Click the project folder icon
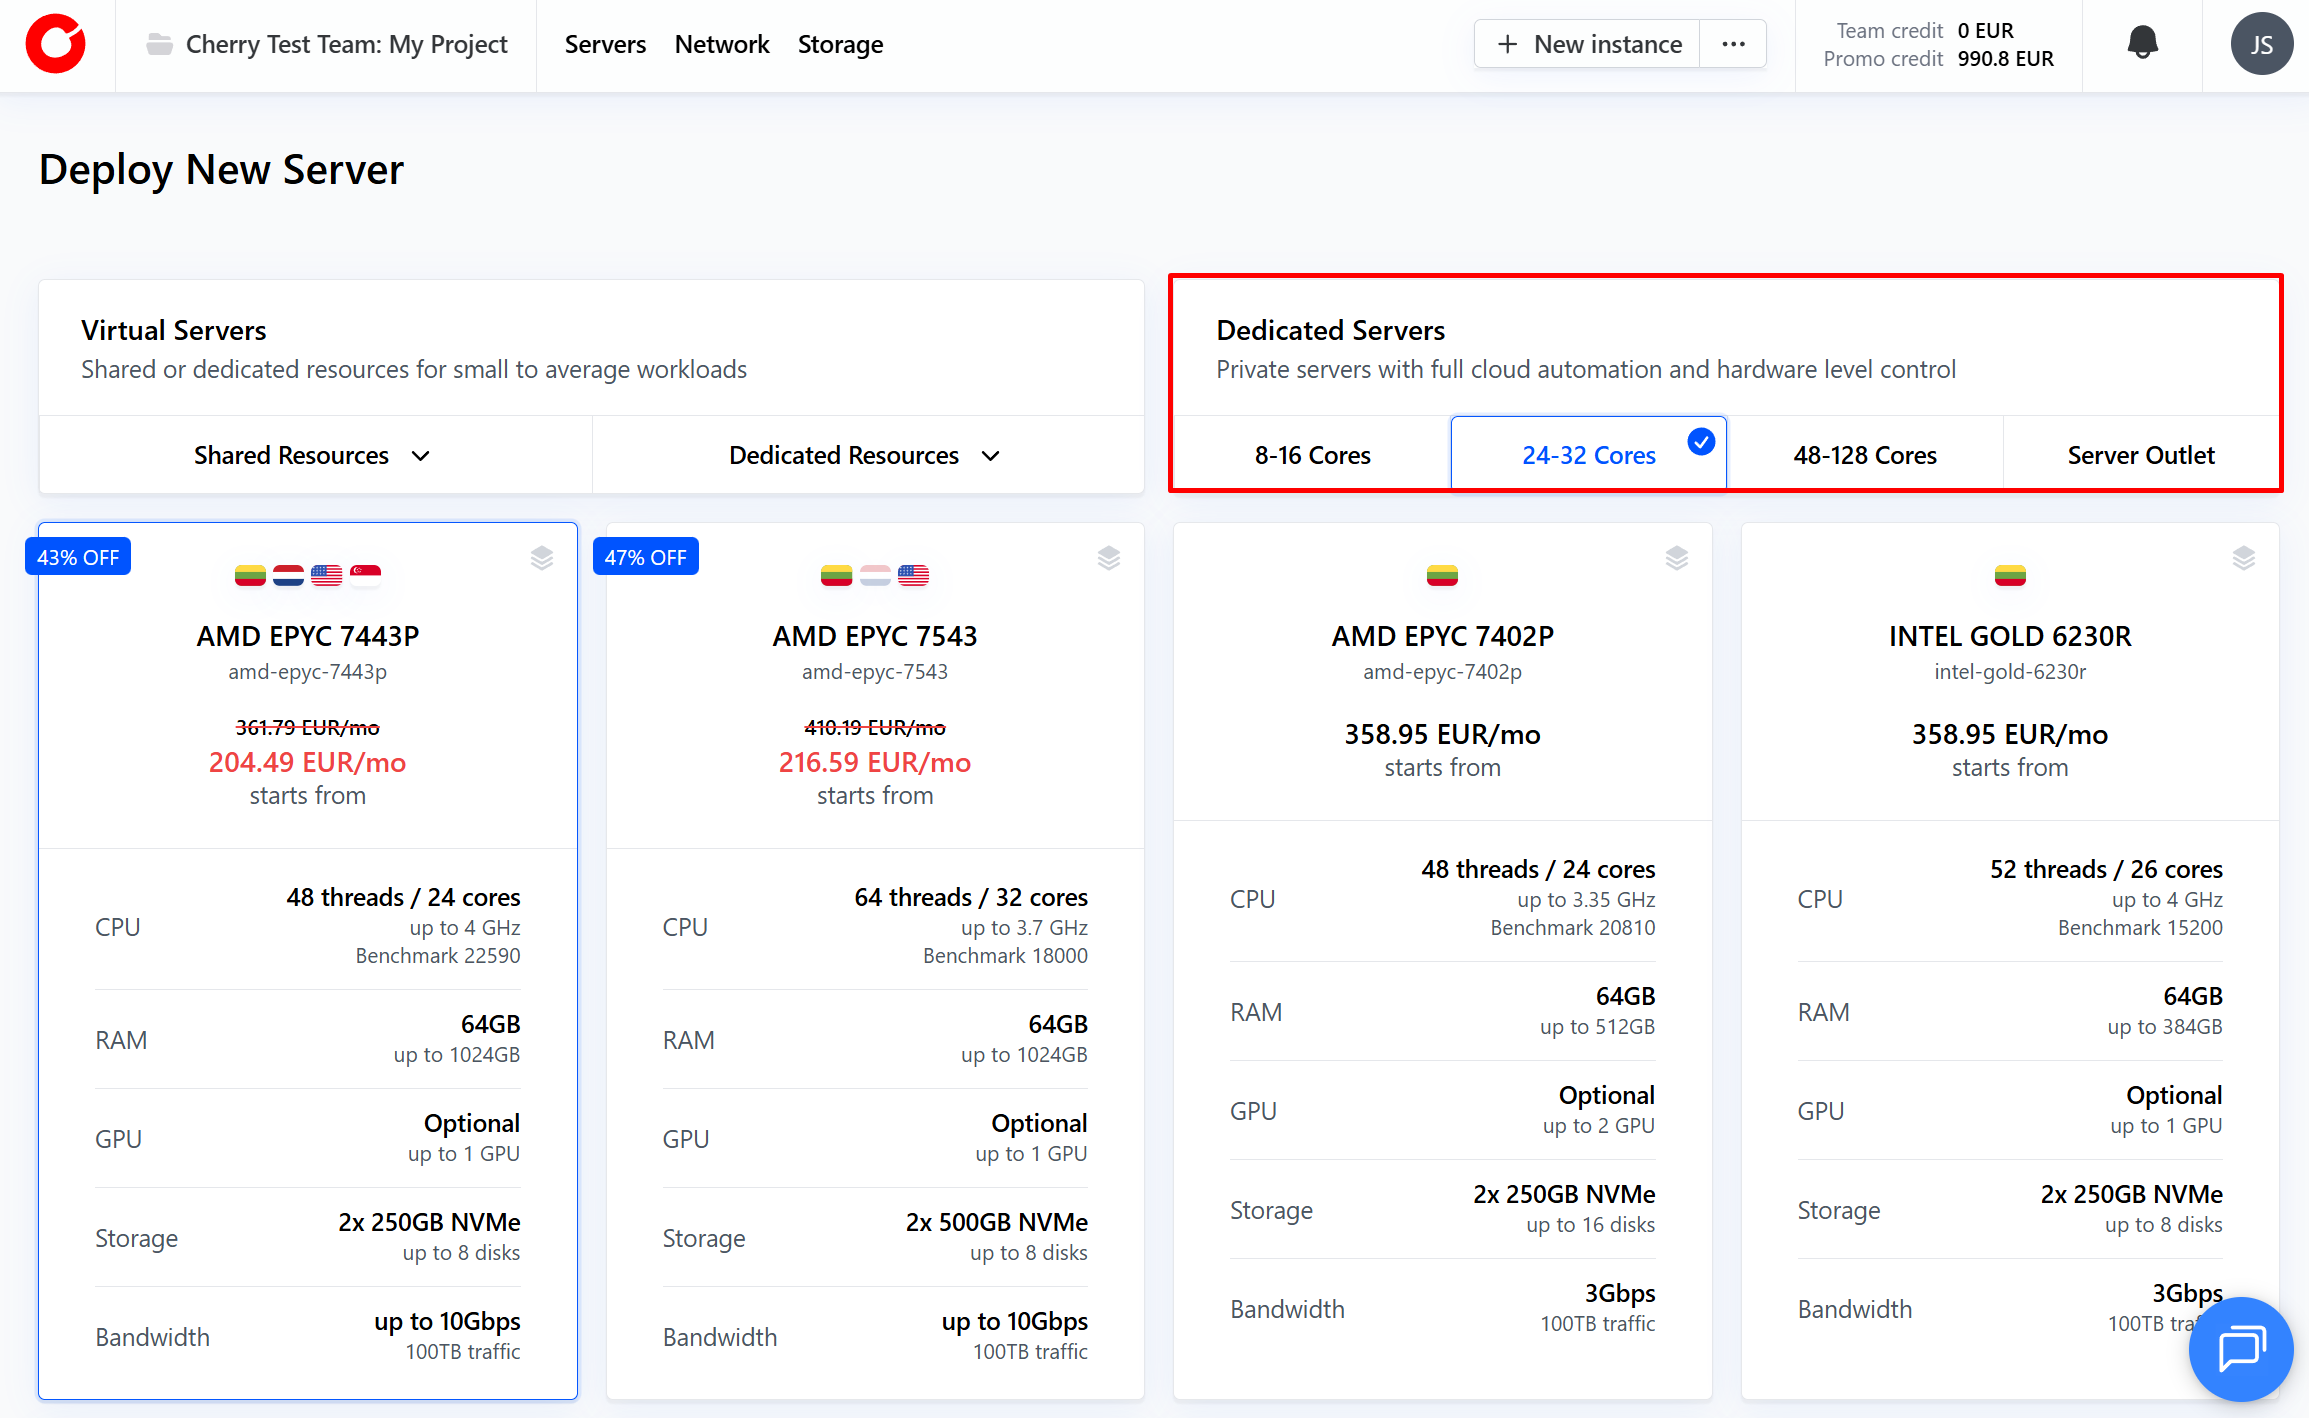This screenshot has height=1418, width=2309. [159, 44]
